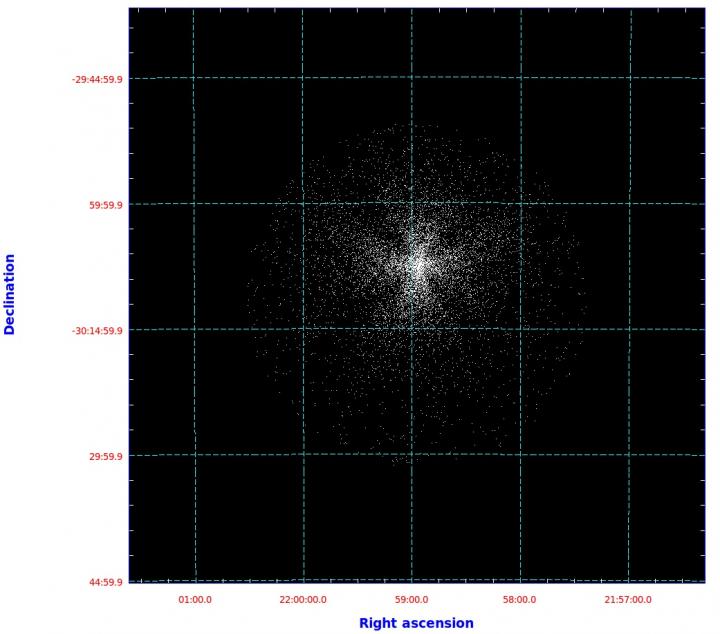This screenshot has width=720, height=634.
Task: Click grid crossing of 22:00:00.0 and 59:59.9 lines
Action: point(303,203)
